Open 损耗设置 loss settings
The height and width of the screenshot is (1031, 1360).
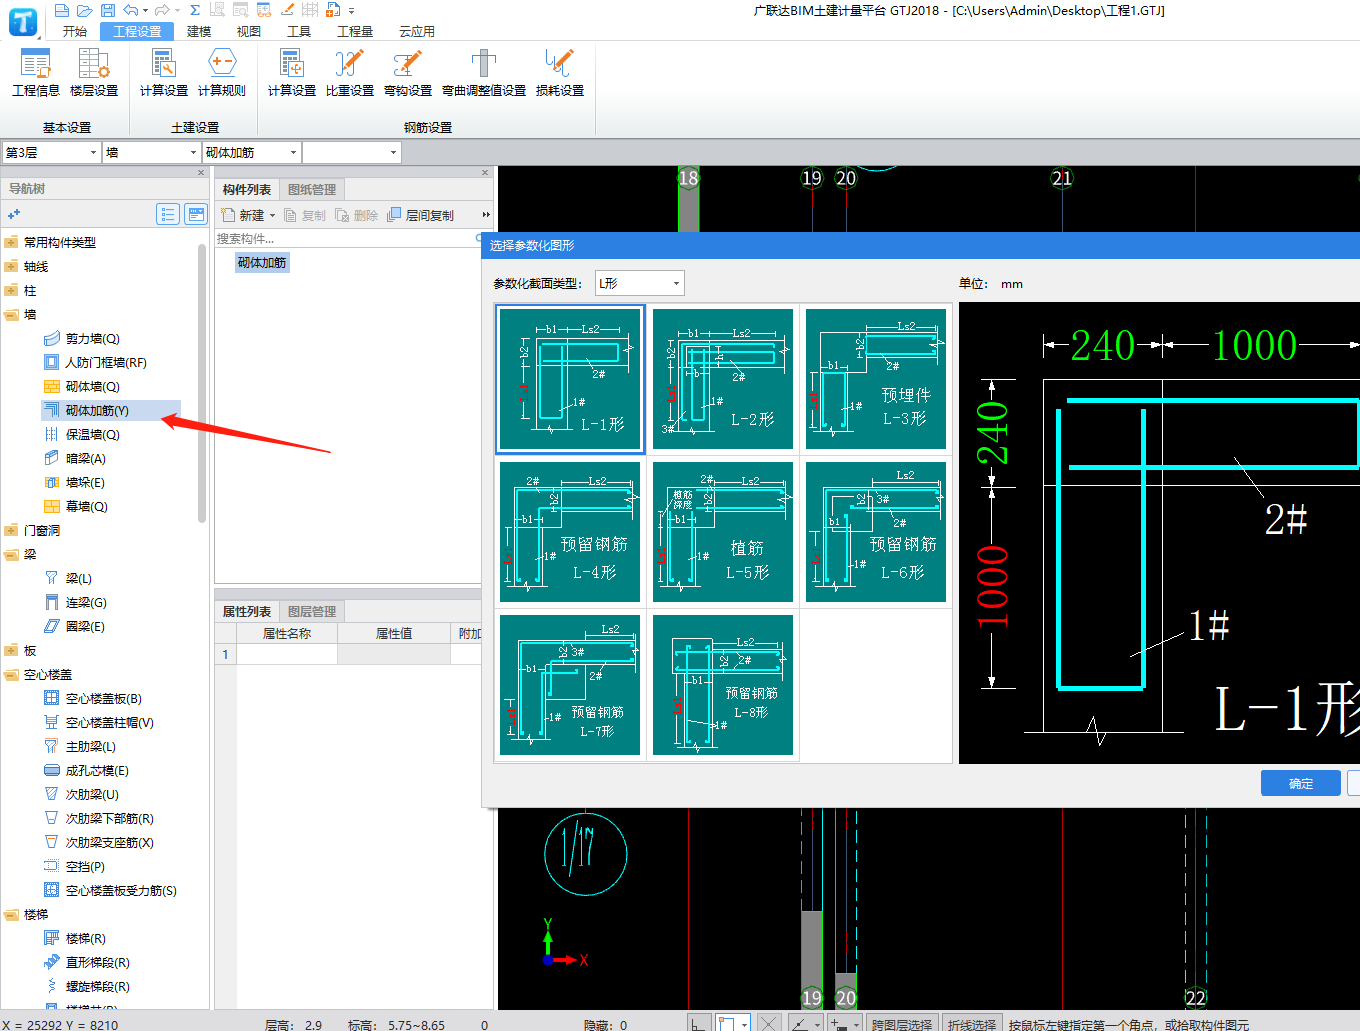(x=560, y=72)
